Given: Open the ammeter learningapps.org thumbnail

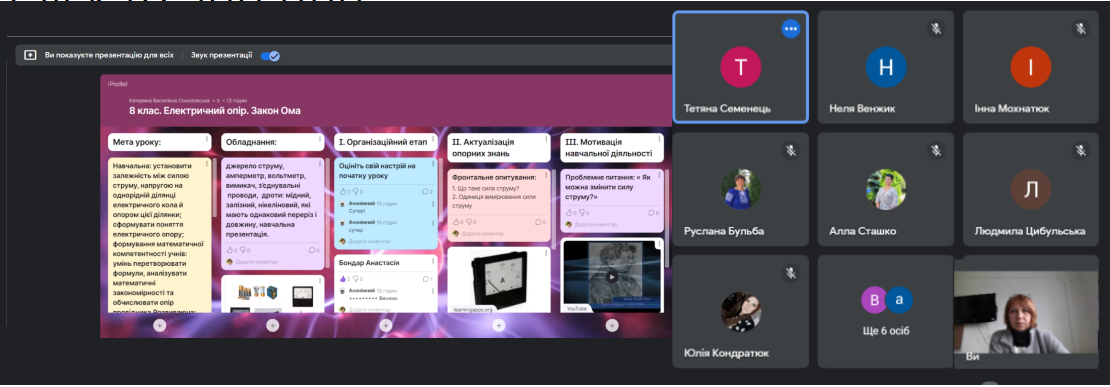Looking at the screenshot, I should tap(498, 280).
